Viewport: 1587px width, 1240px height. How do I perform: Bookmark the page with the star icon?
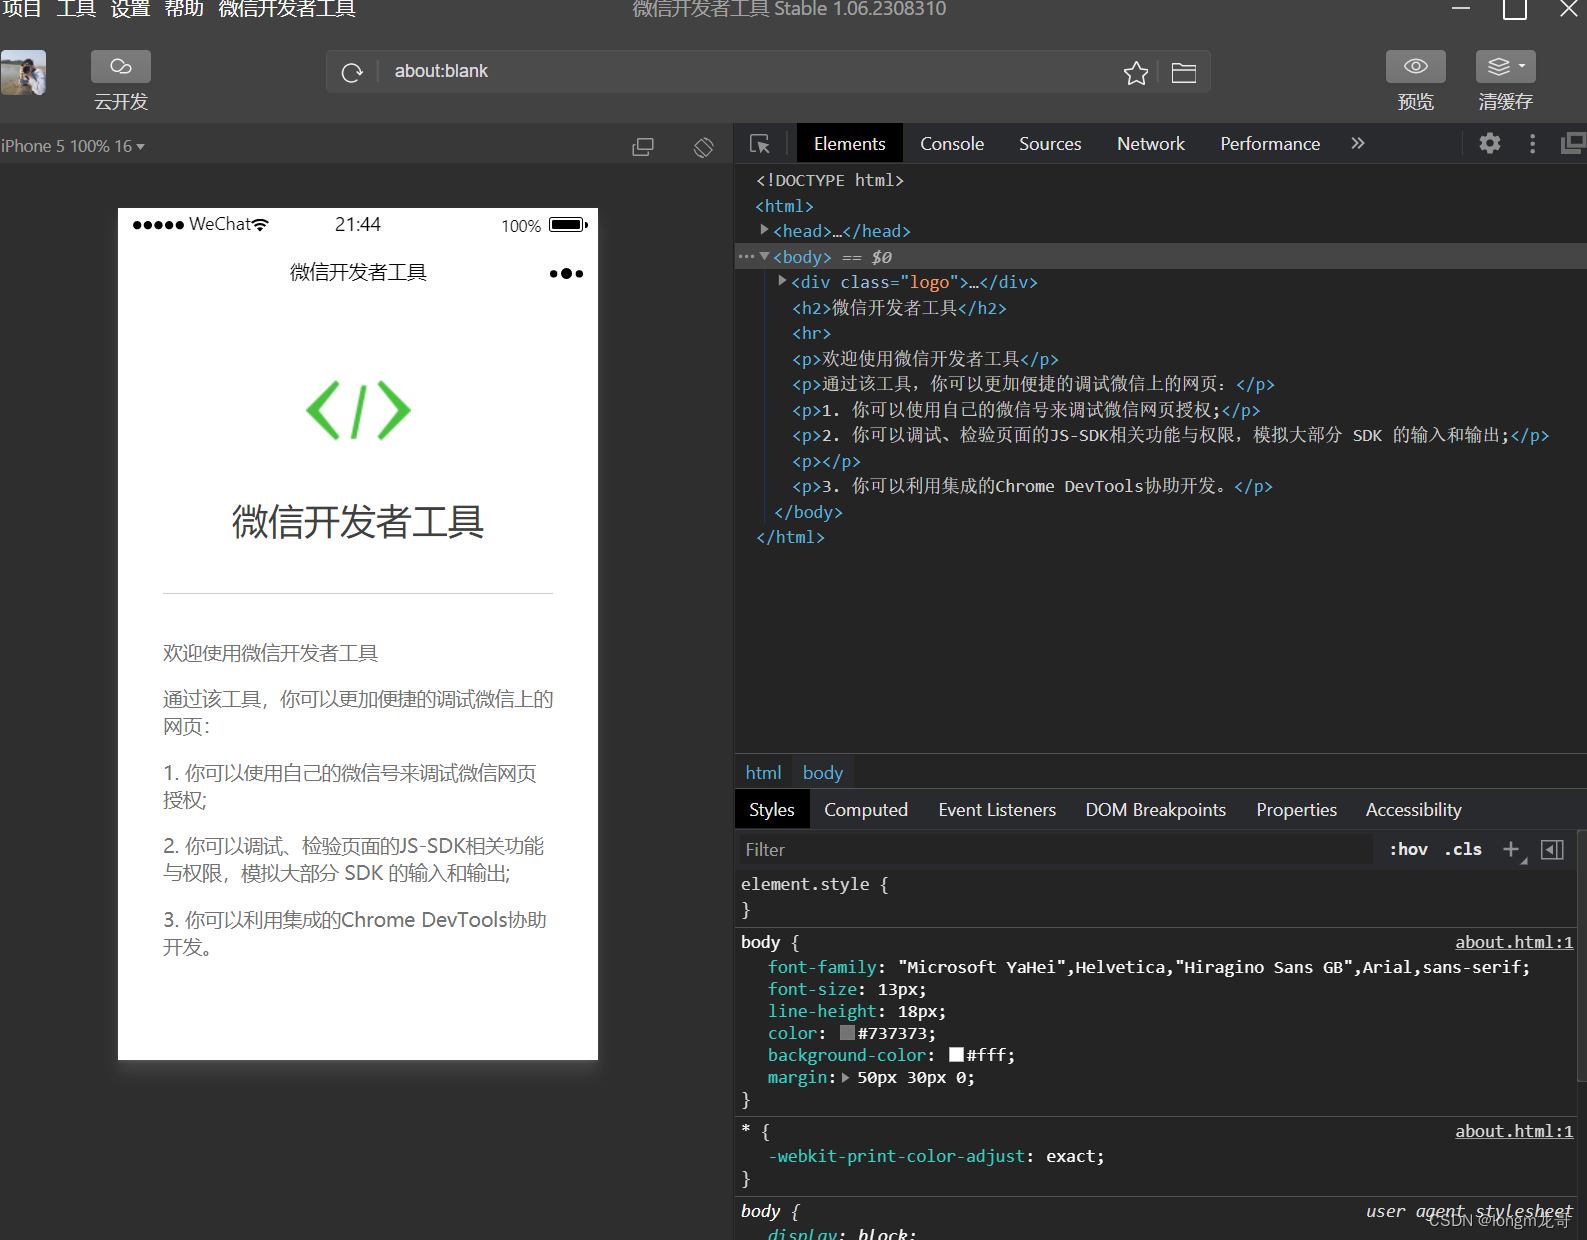[1135, 73]
